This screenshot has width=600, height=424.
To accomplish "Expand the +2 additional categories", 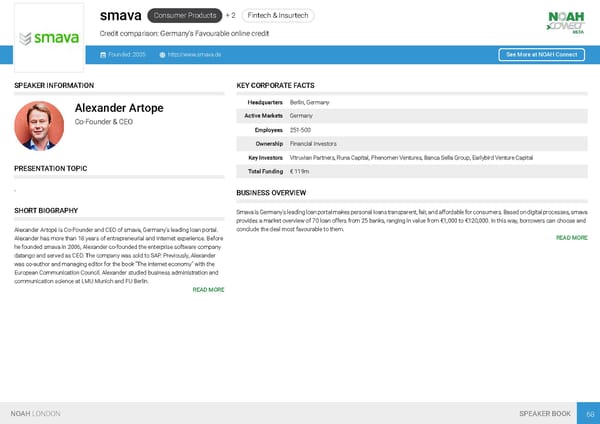I will [231, 16].
